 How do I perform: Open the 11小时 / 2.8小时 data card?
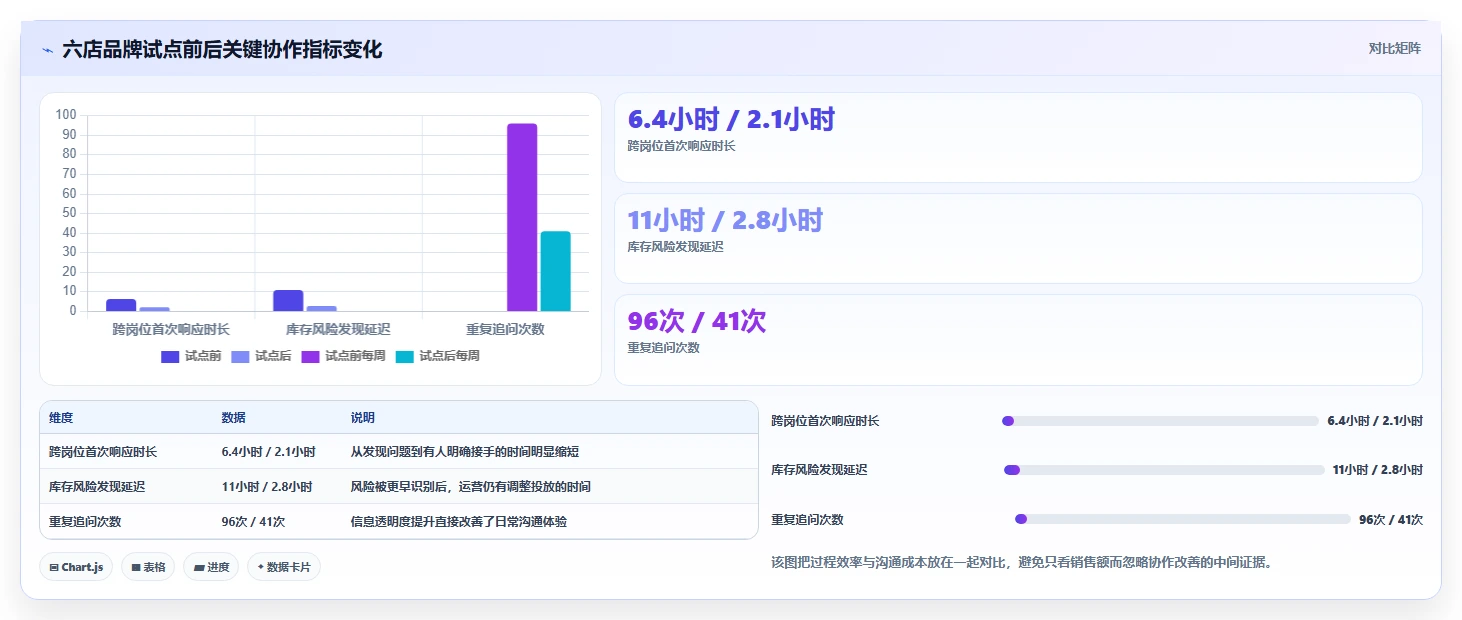[x=1018, y=239]
